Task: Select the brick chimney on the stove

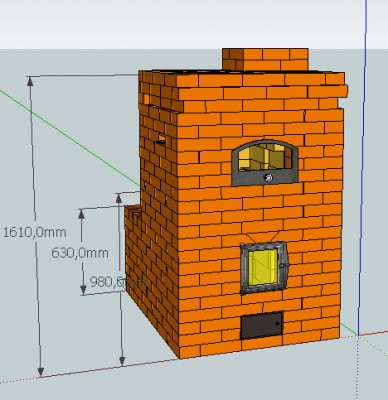Action: click(x=265, y=59)
